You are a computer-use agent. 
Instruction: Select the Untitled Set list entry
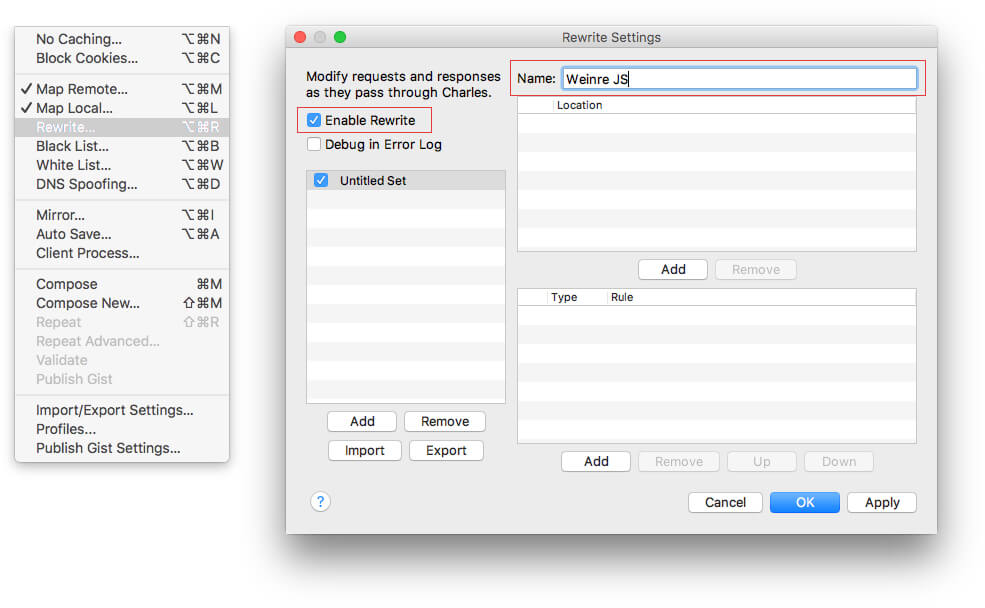400,181
